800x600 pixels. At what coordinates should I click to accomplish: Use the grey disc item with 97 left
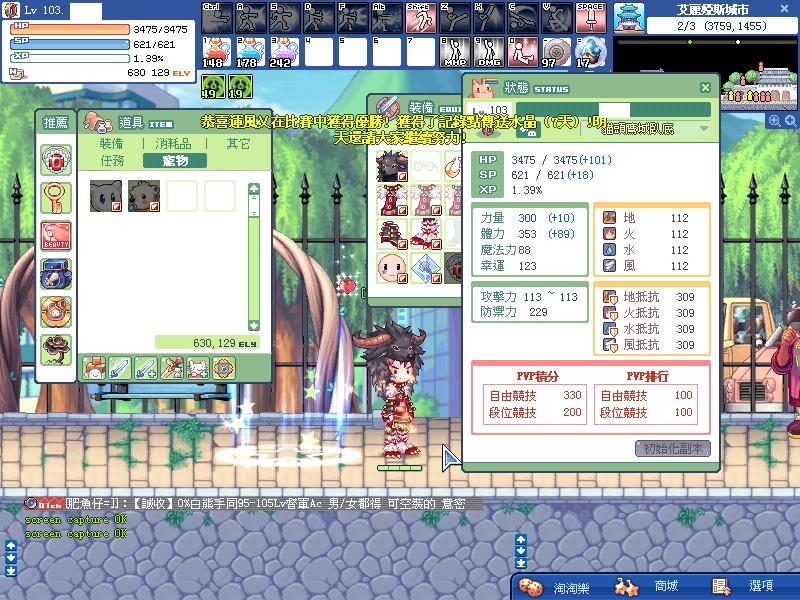(557, 52)
